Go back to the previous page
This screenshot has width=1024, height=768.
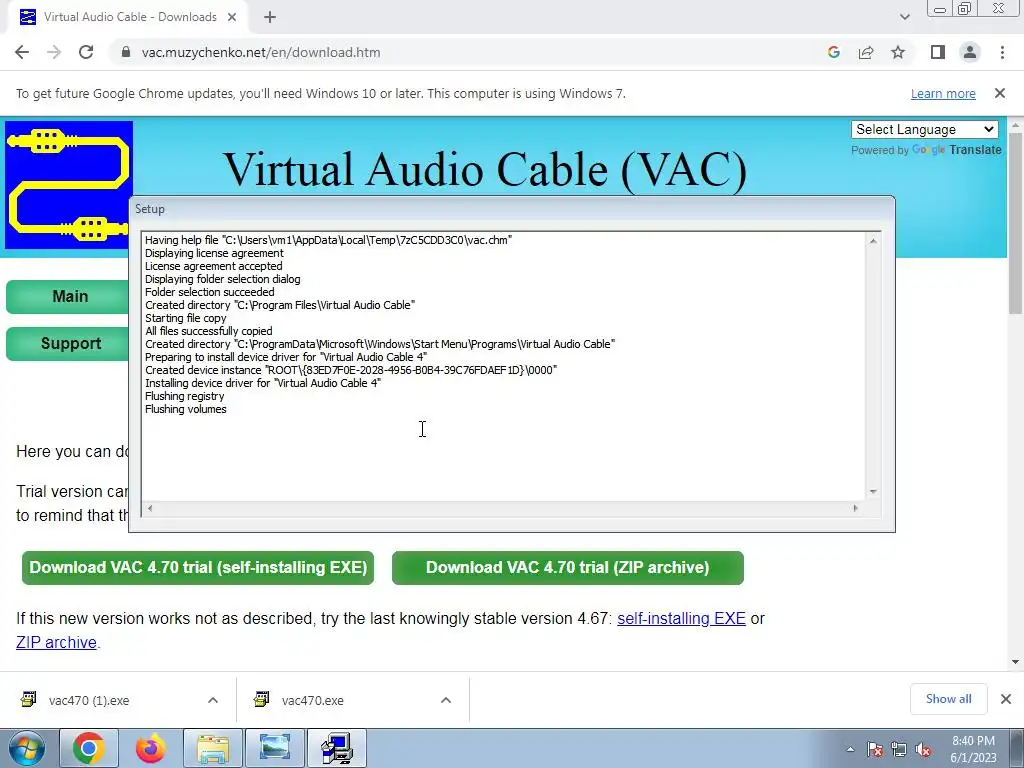[x=22, y=52]
